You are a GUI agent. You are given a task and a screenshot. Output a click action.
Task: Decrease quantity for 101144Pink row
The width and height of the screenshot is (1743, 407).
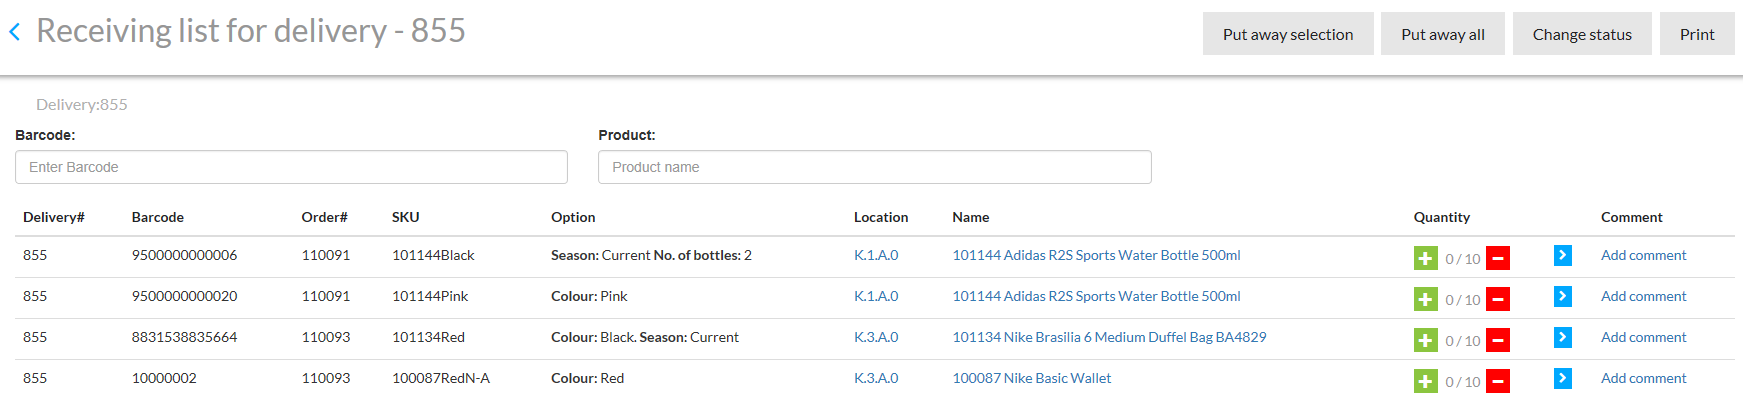pyautogui.click(x=1497, y=300)
